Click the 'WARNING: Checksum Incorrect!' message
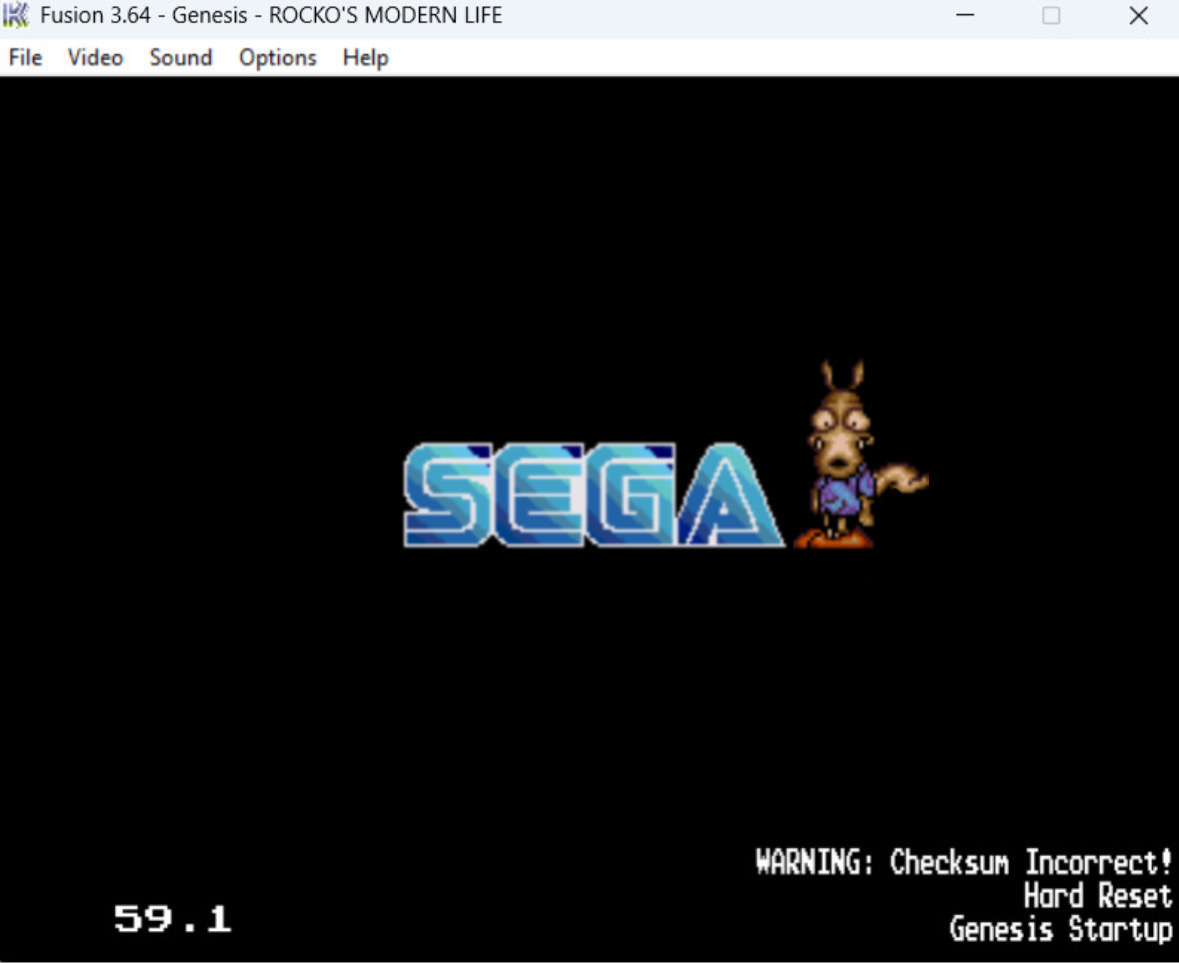1179x963 pixels. click(x=964, y=862)
